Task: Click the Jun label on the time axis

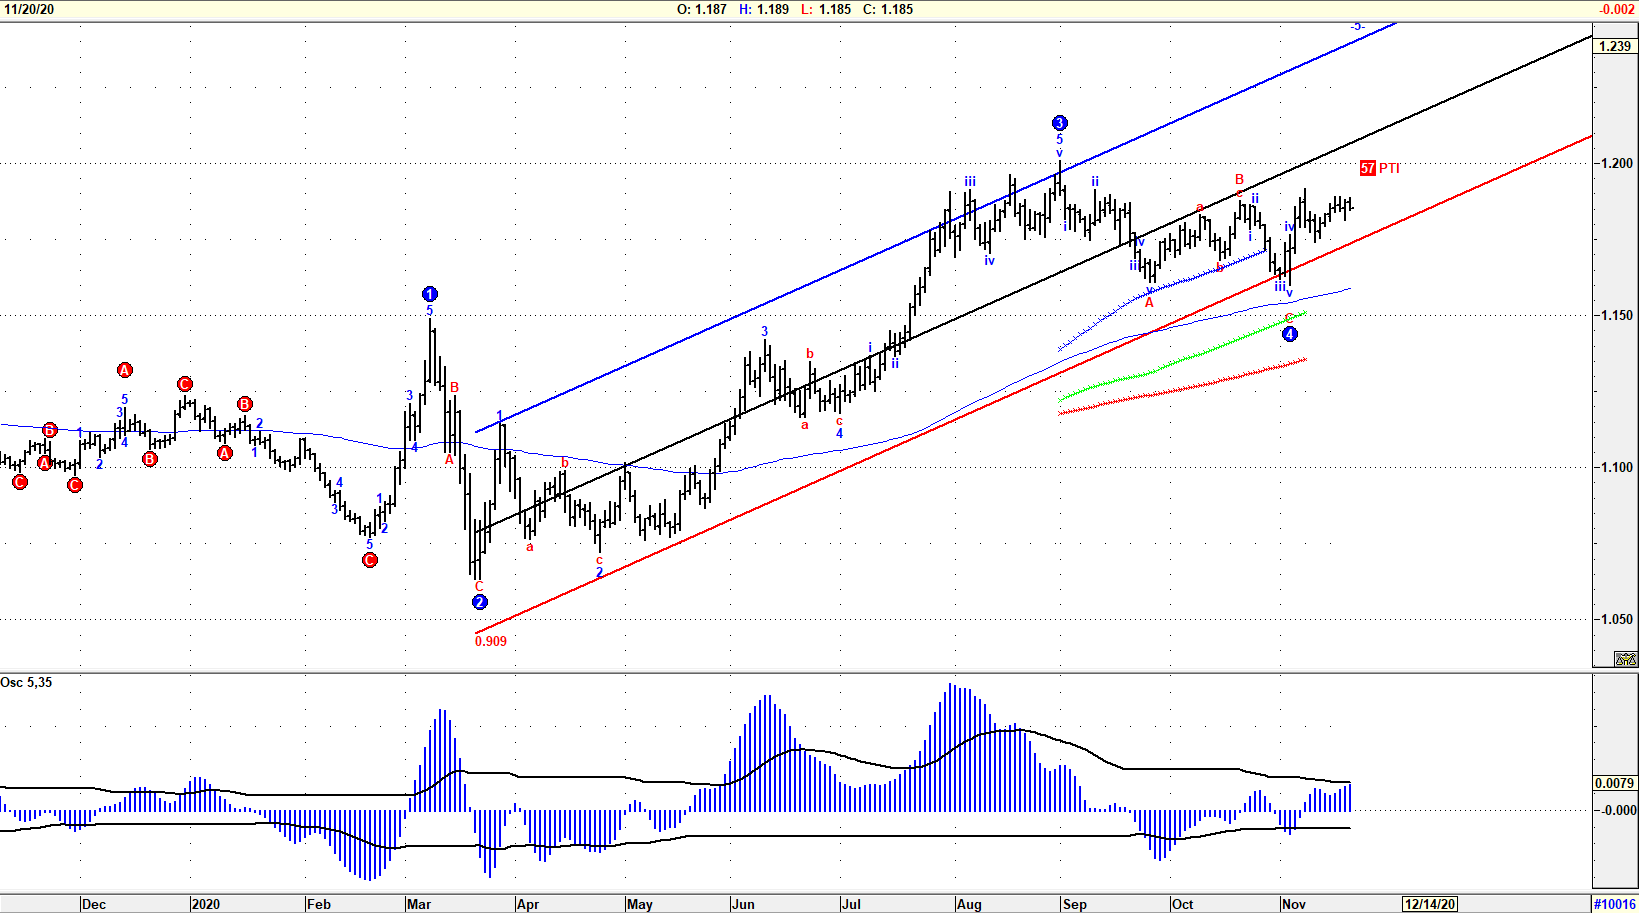Action: point(743,904)
